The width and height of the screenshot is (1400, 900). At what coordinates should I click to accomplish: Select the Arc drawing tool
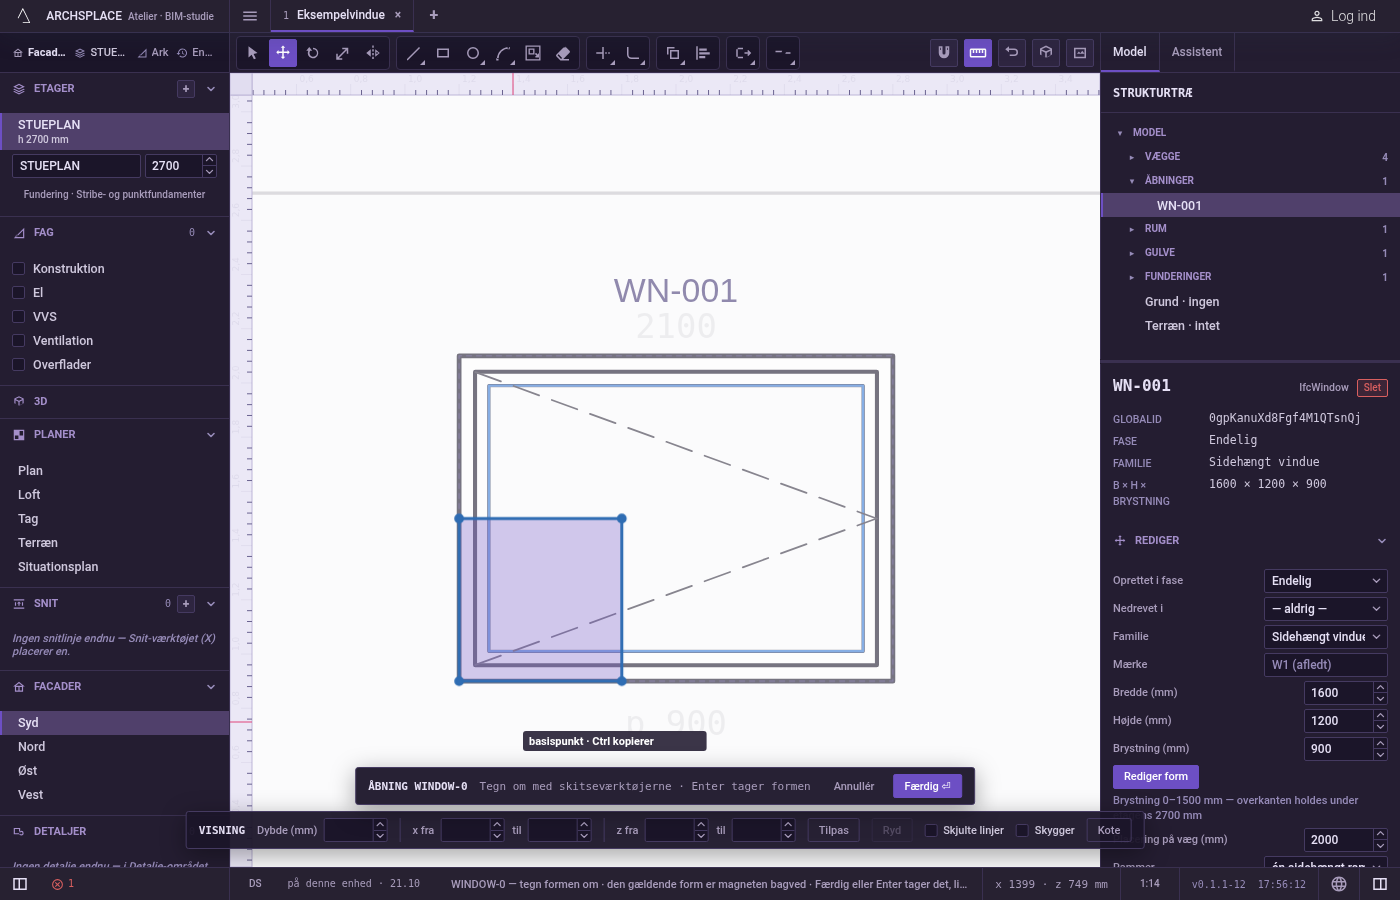pyautogui.click(x=503, y=53)
